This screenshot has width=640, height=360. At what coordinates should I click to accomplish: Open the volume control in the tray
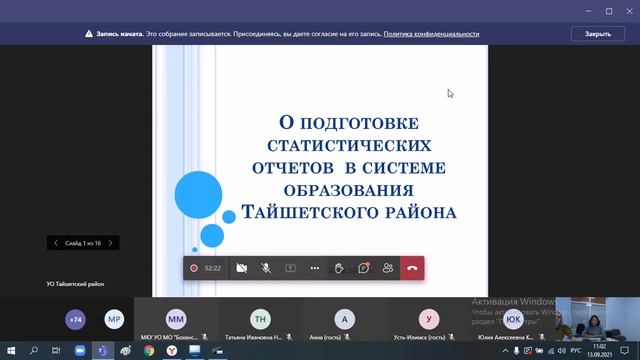pos(562,351)
